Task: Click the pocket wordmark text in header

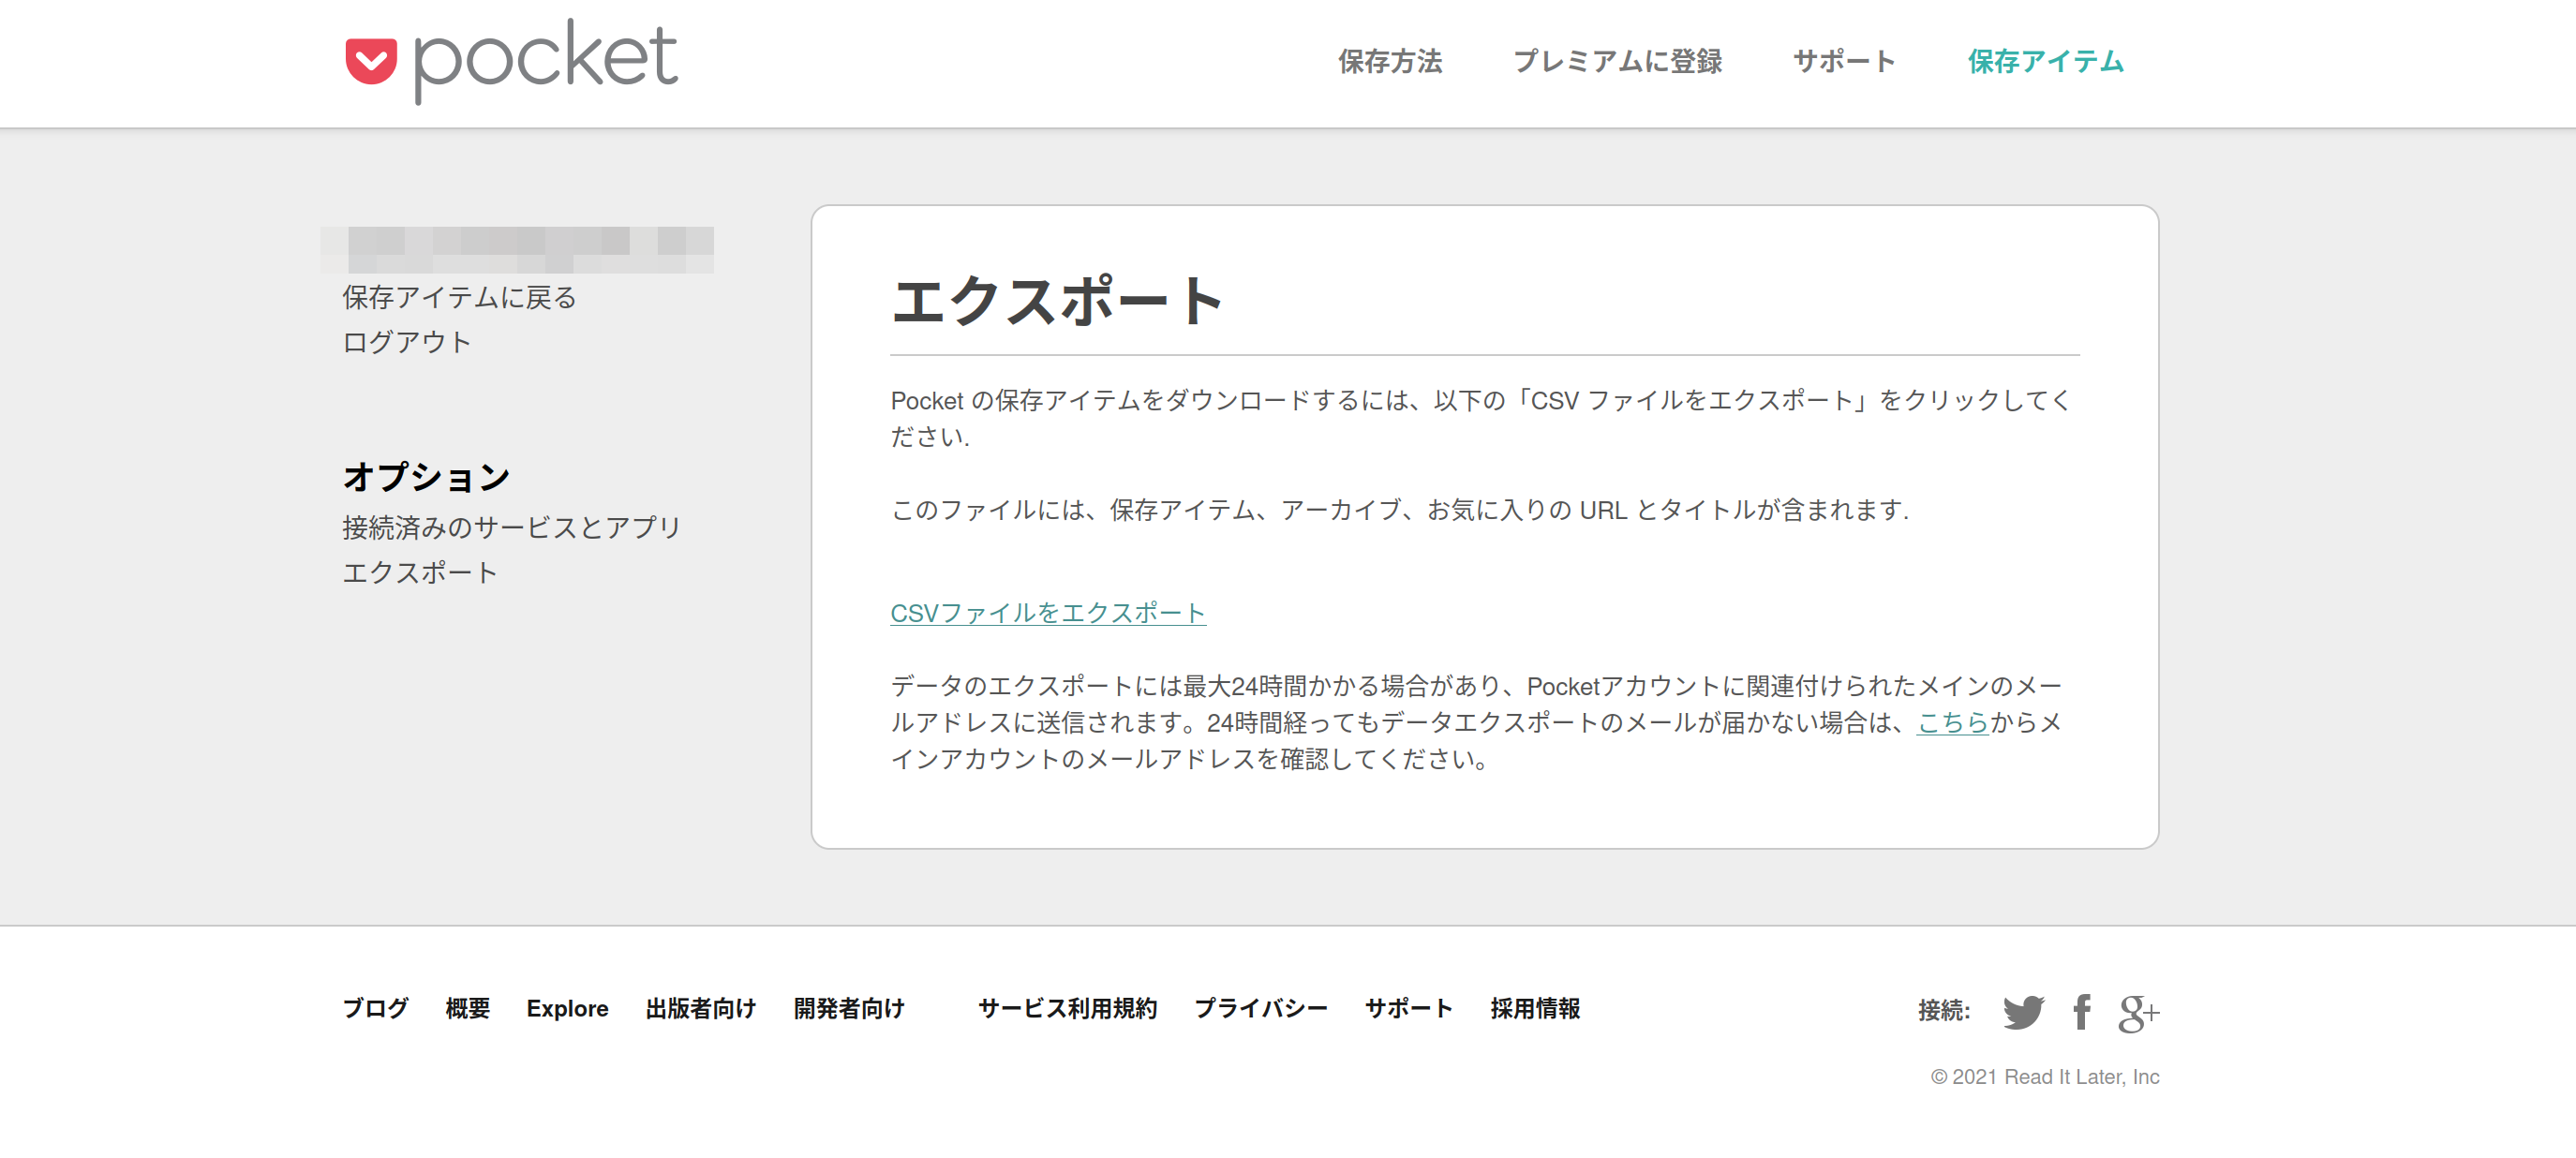Action: coord(546,60)
